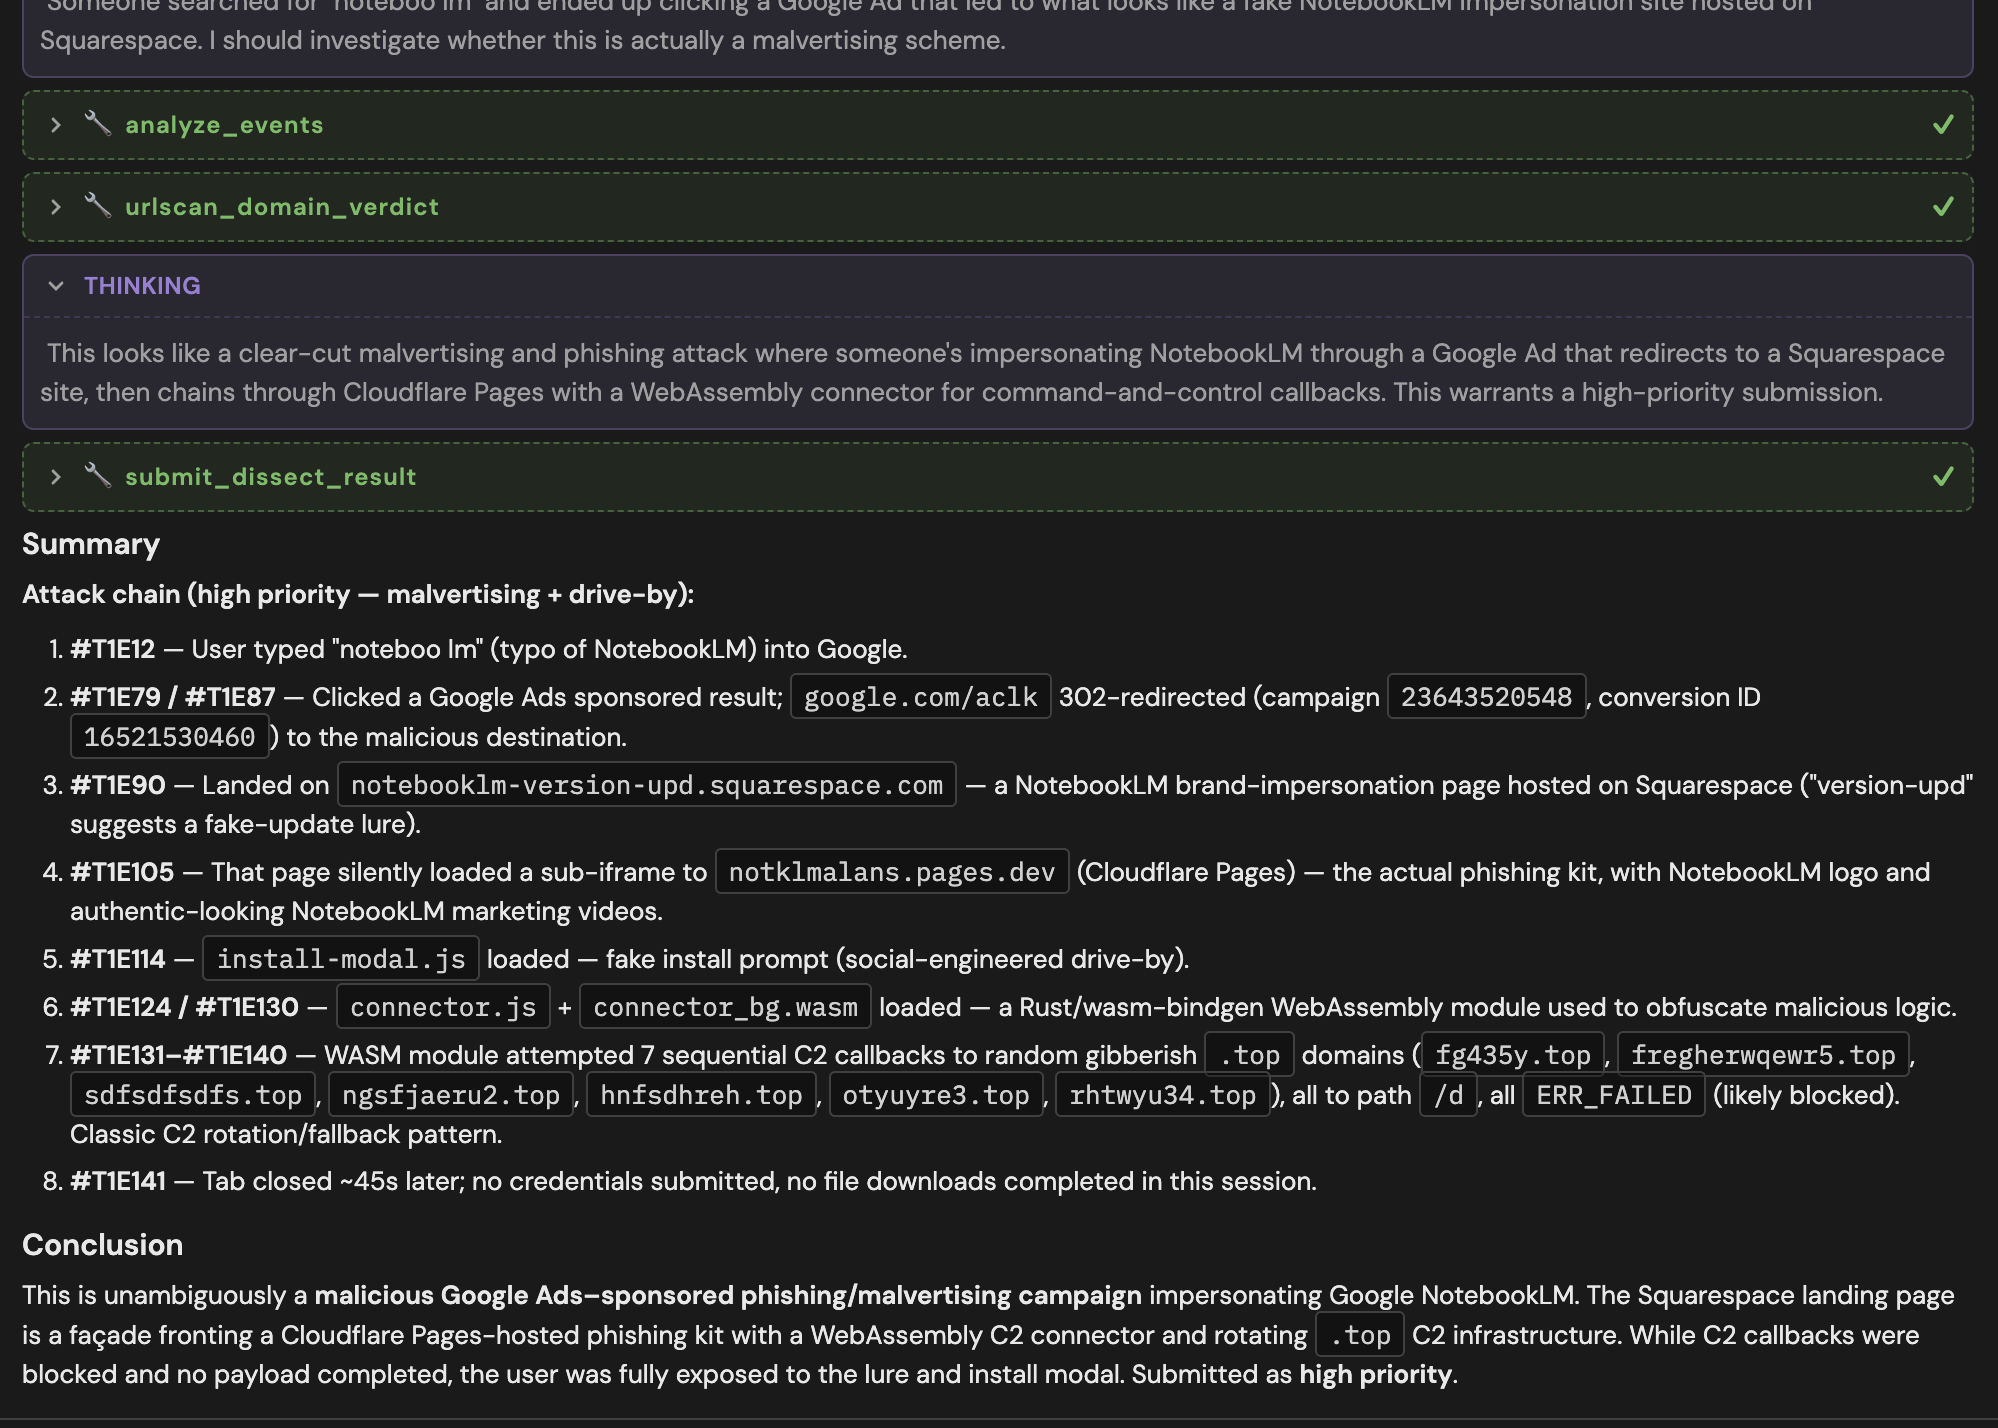Select the fregherwqewr5.top domain chip

coord(1763,1055)
